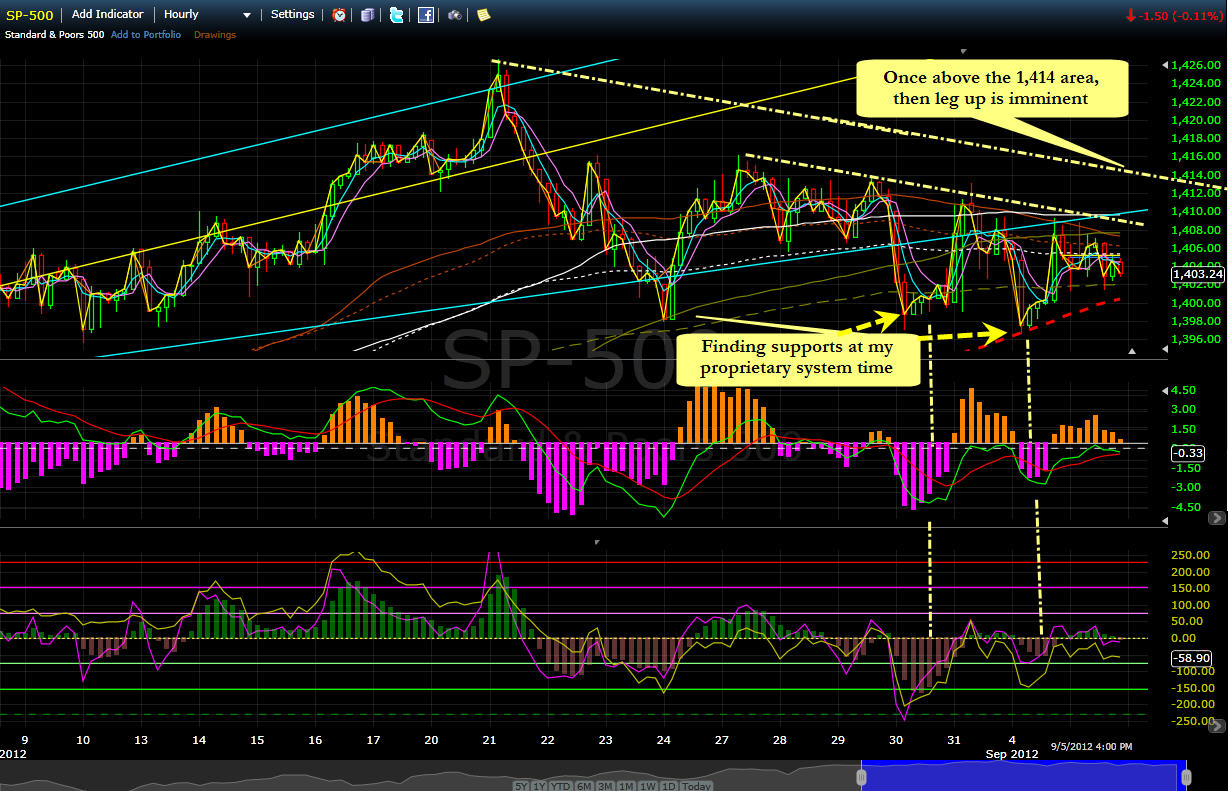Open the Settings menu
Image resolution: width=1228 pixels, height=791 pixels.
(x=292, y=15)
